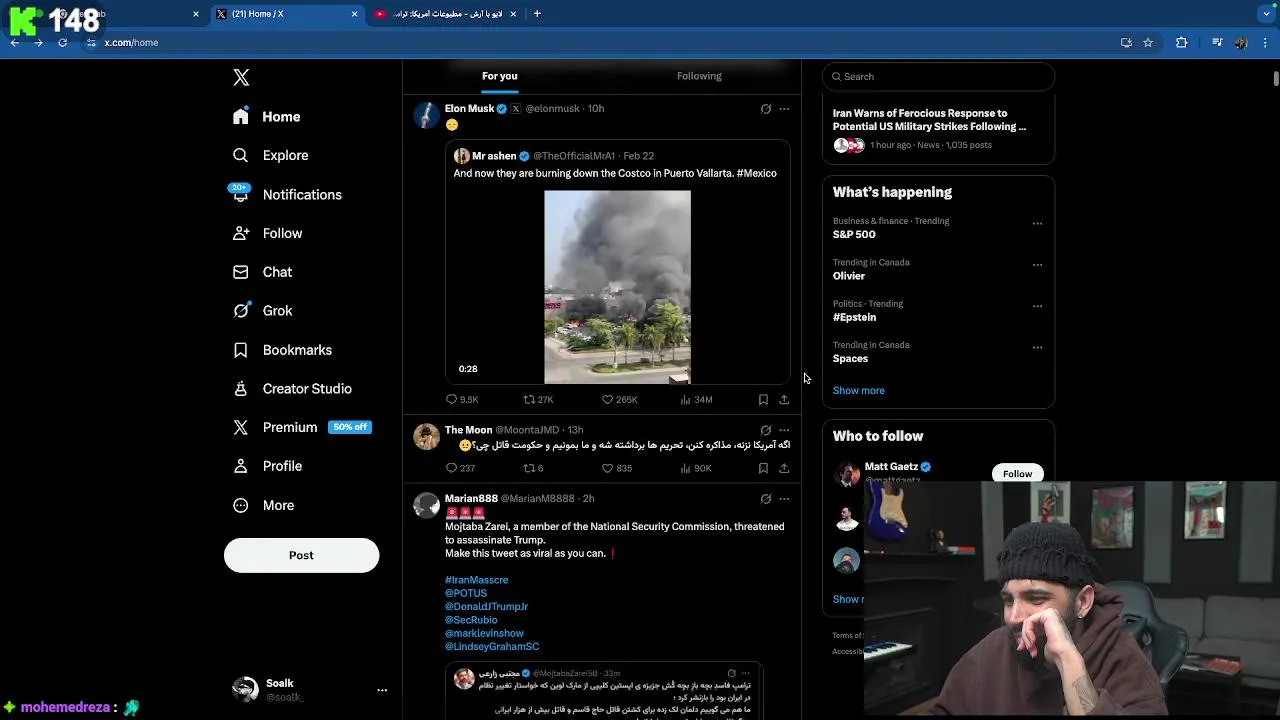Click the blue Post button
Image resolution: width=1280 pixels, height=720 pixels.
[301, 555]
